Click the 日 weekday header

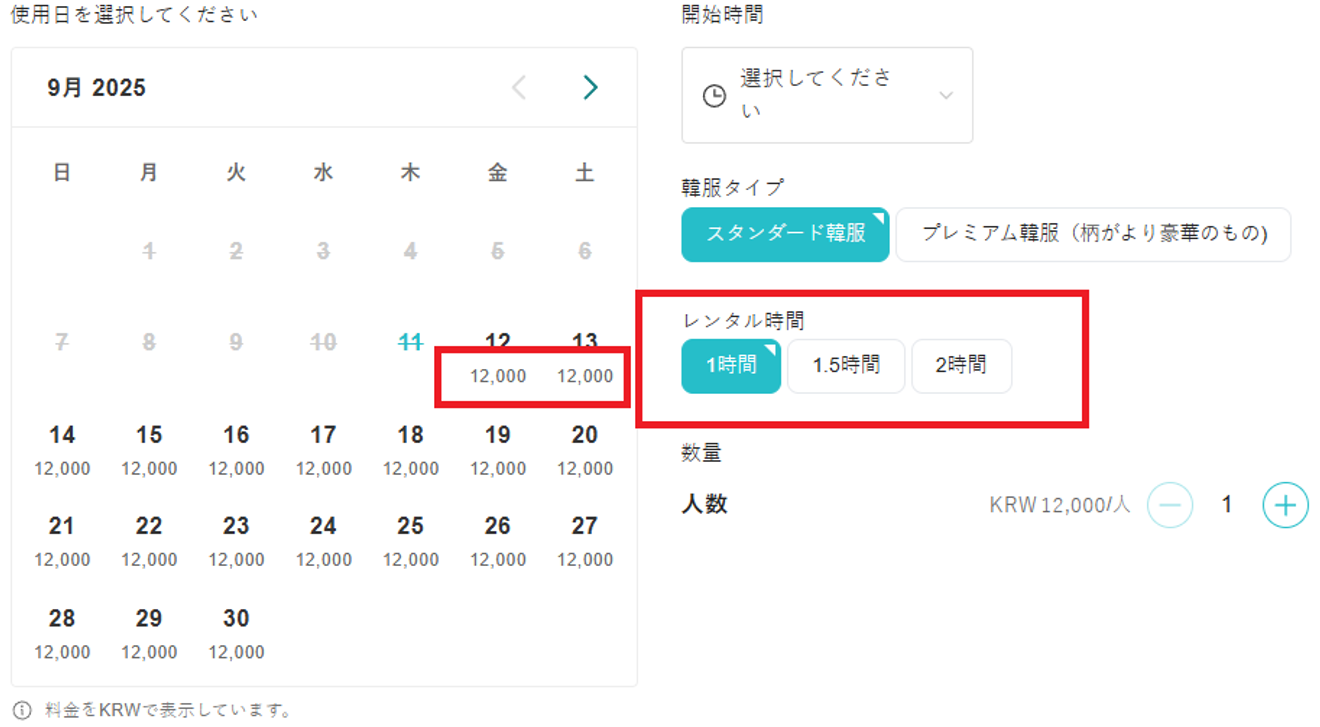pyautogui.click(x=62, y=173)
